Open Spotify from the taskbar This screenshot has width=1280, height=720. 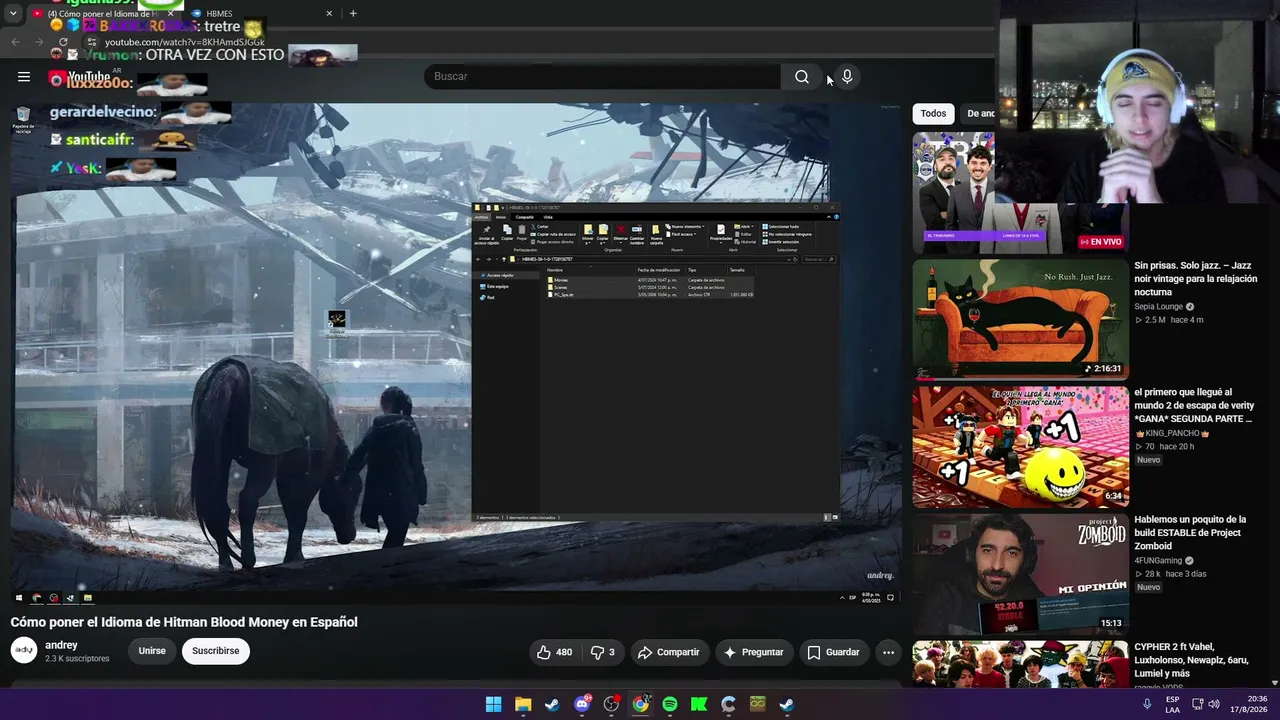pyautogui.click(x=670, y=704)
